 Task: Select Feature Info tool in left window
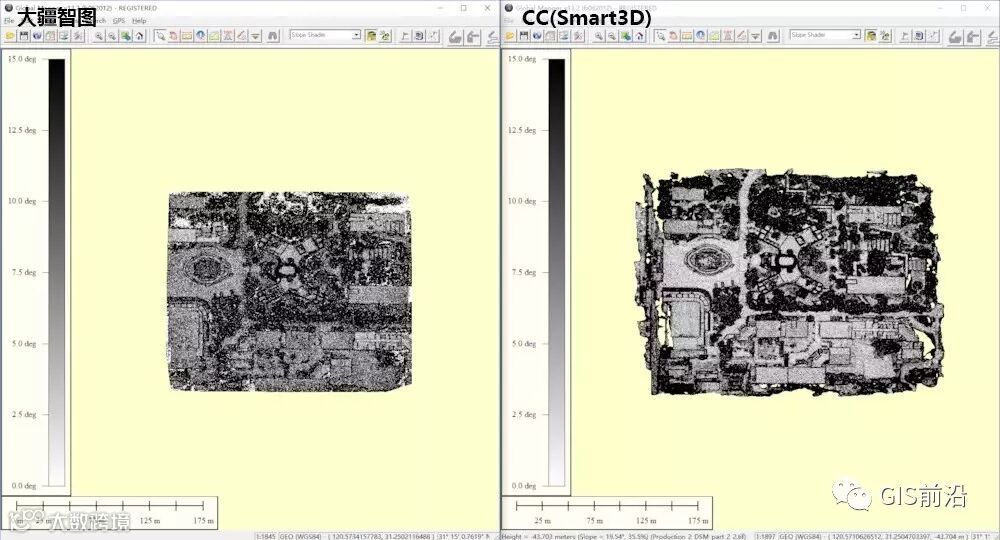point(200,36)
